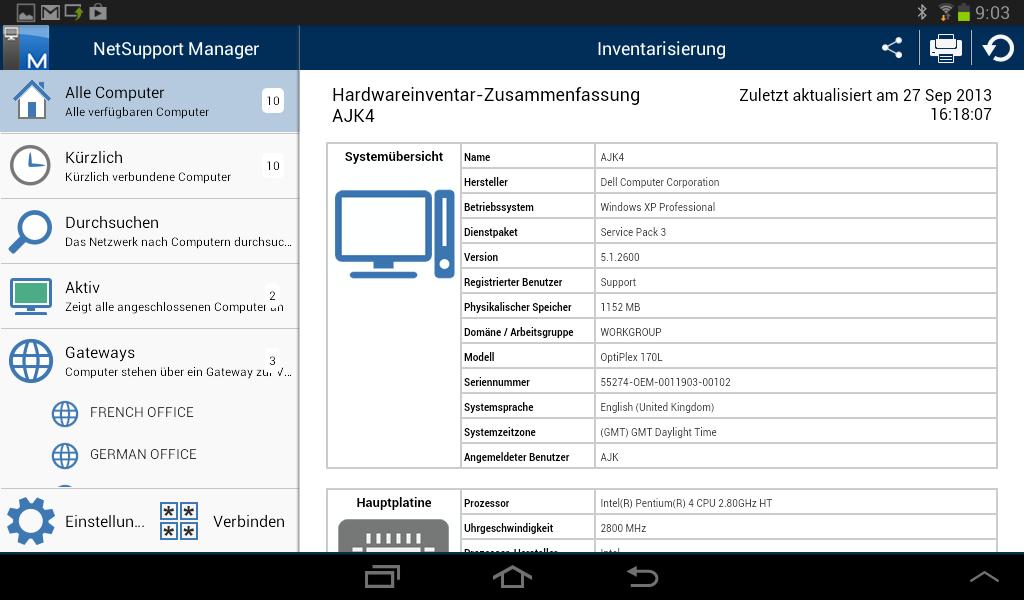This screenshot has width=1024, height=600.
Task: Tap the Bluetooth status icon
Action: coord(922,12)
